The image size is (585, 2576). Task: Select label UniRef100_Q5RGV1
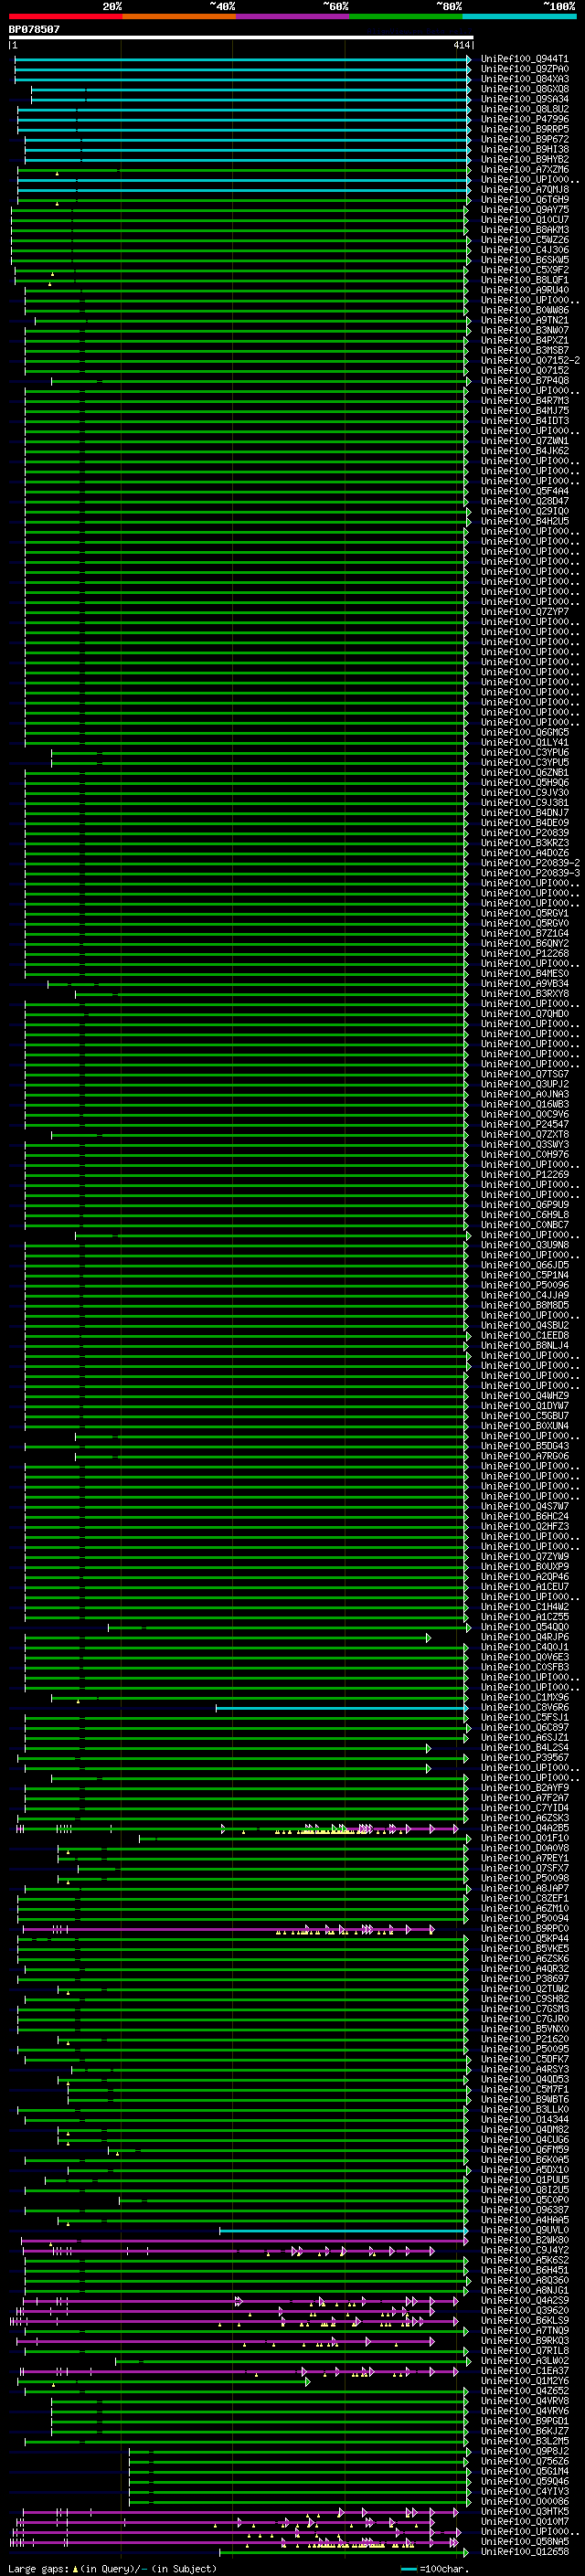coord(524,913)
